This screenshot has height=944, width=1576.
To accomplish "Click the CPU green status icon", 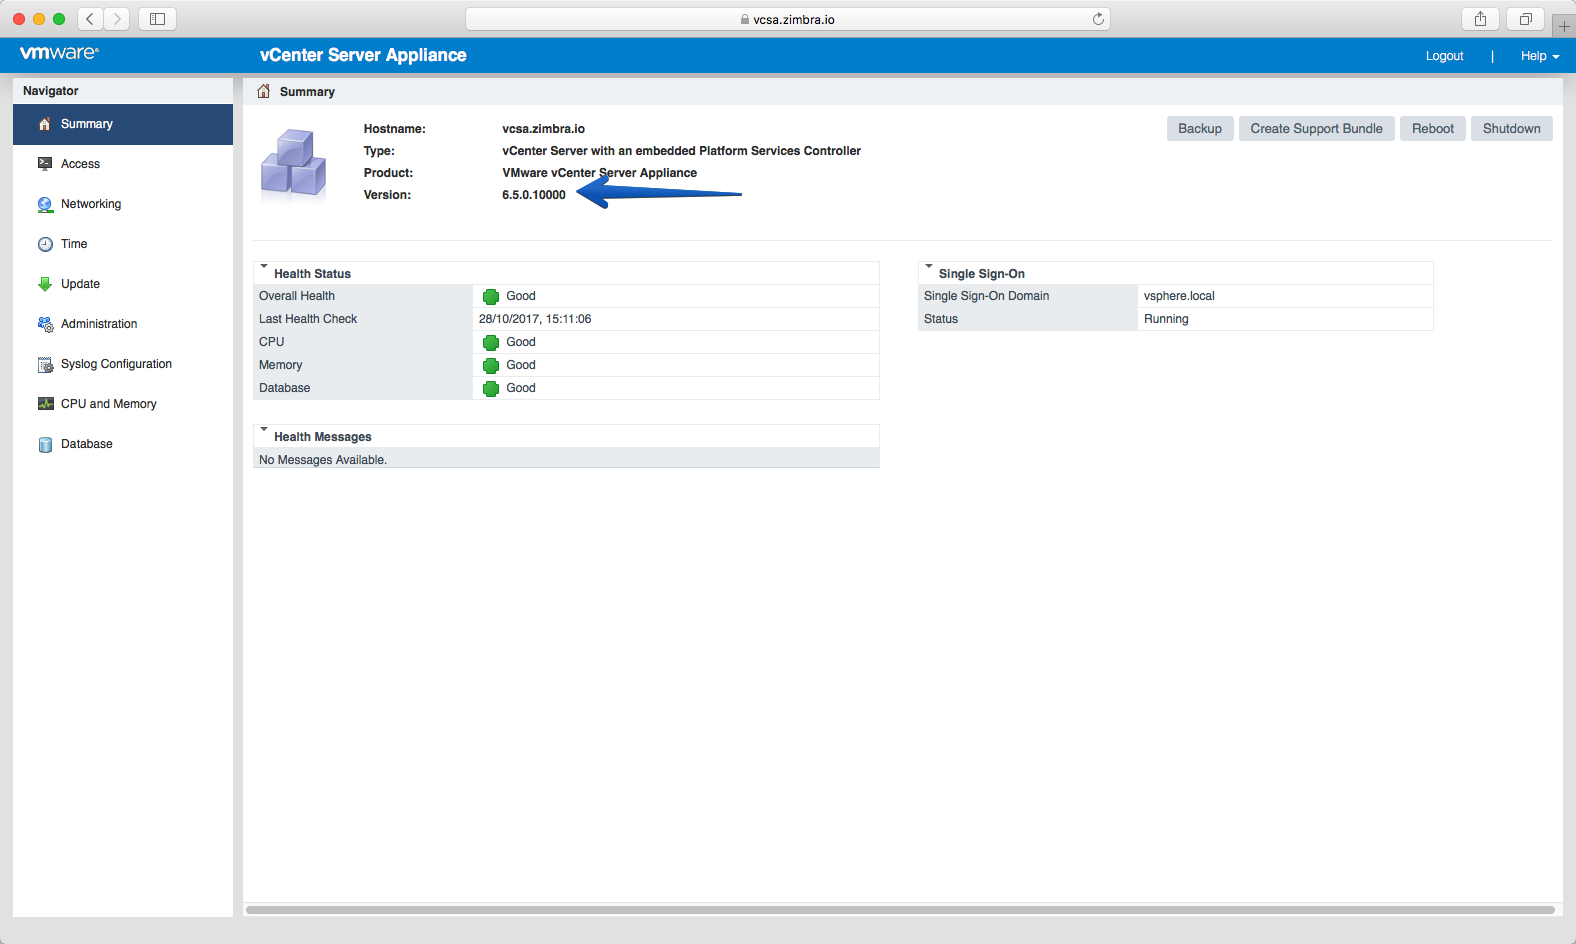I will coord(491,342).
